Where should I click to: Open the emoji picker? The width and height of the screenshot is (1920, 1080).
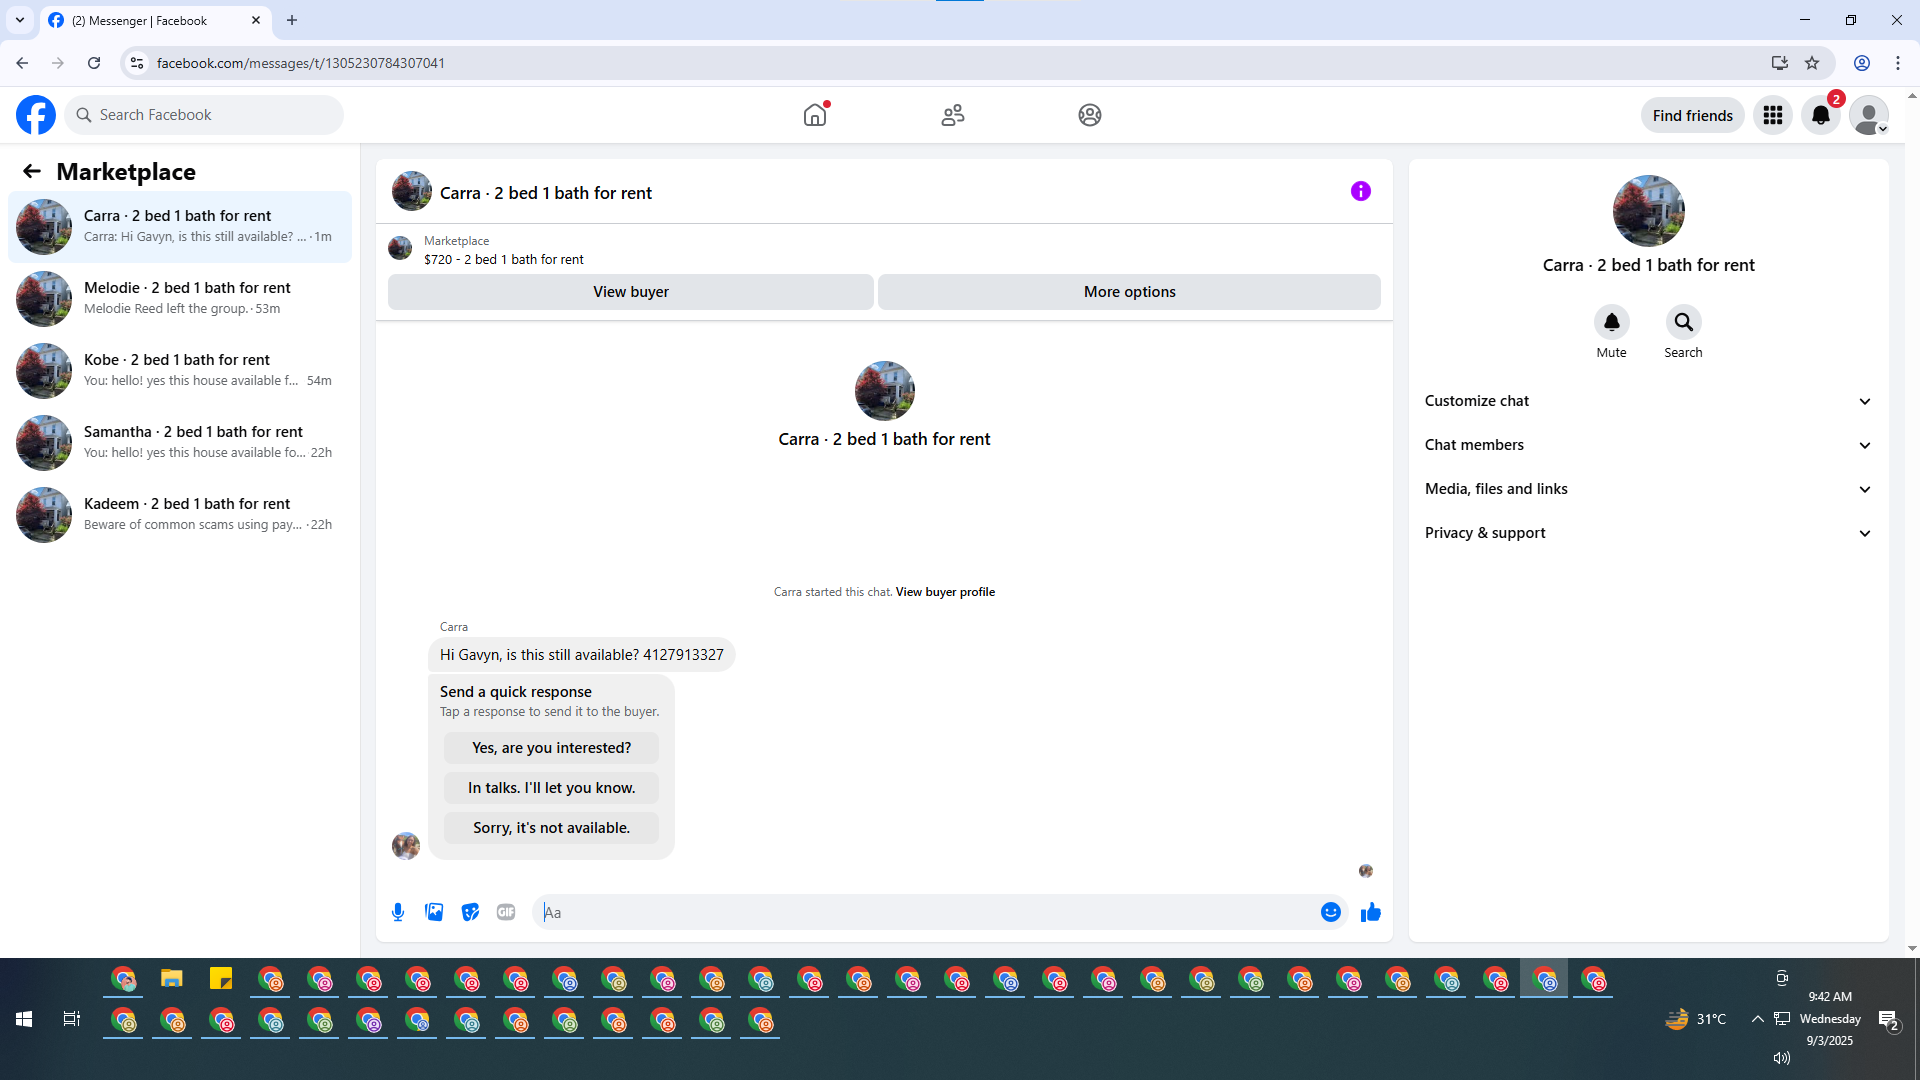click(1330, 912)
